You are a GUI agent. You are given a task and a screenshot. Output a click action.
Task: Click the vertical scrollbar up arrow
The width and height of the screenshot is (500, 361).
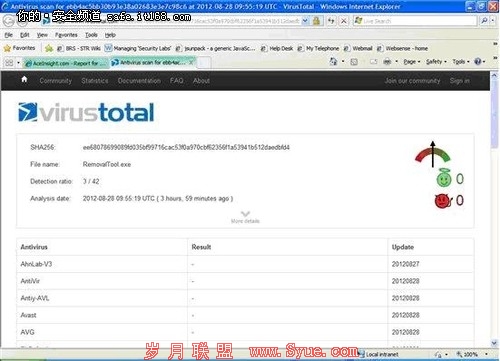click(494, 75)
